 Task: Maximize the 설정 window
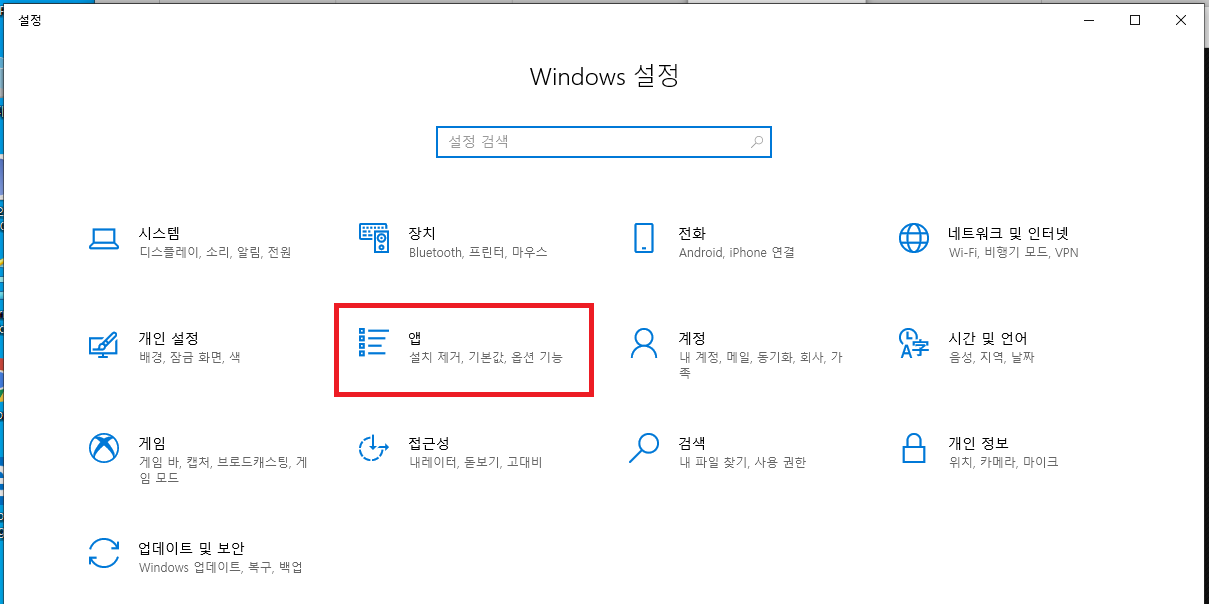[1135, 20]
